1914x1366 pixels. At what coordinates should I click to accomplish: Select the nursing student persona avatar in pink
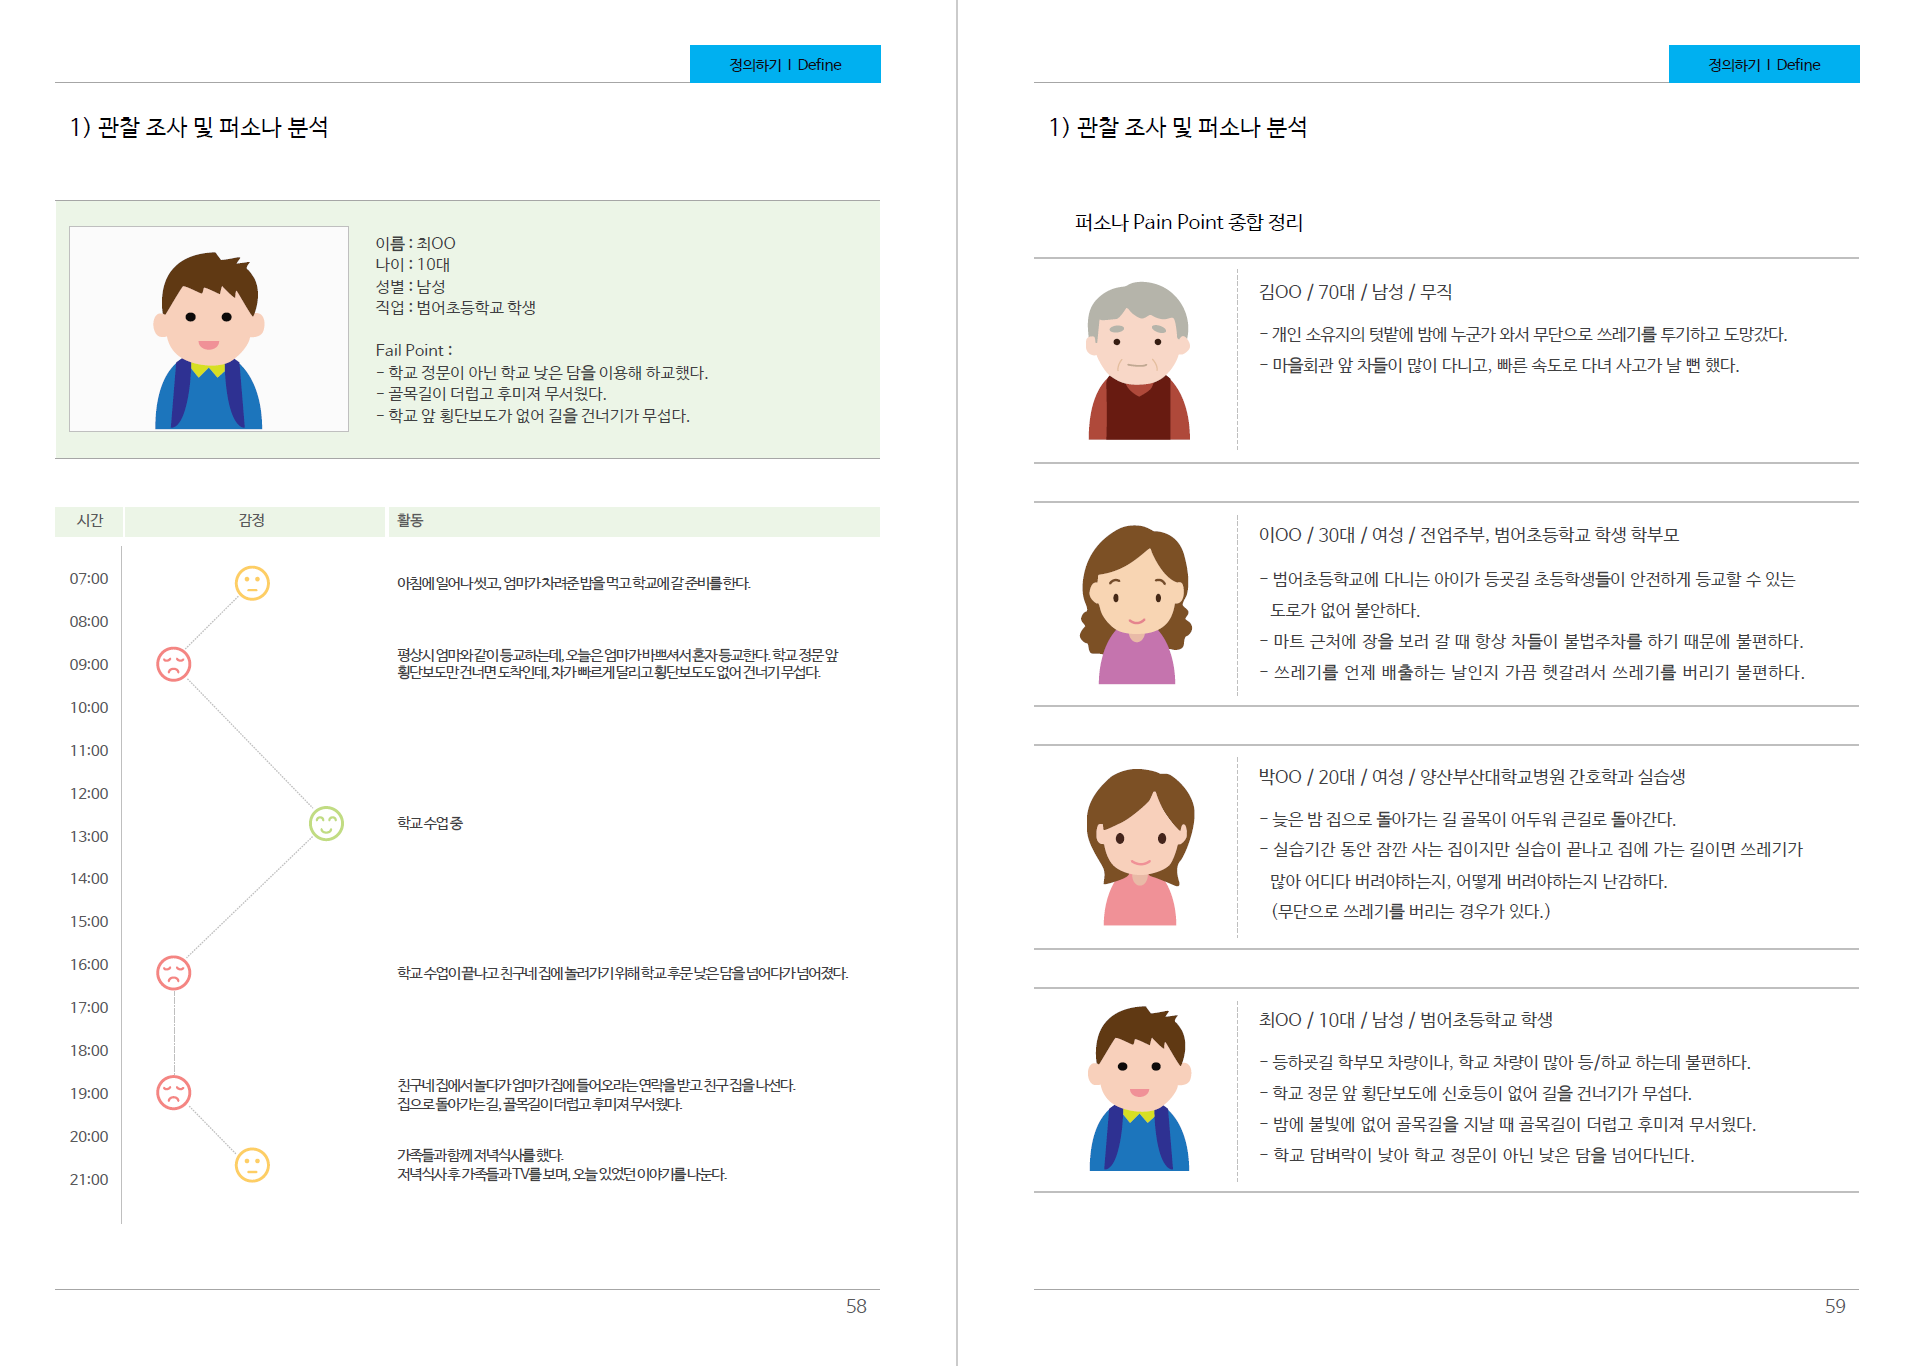click(x=1139, y=847)
